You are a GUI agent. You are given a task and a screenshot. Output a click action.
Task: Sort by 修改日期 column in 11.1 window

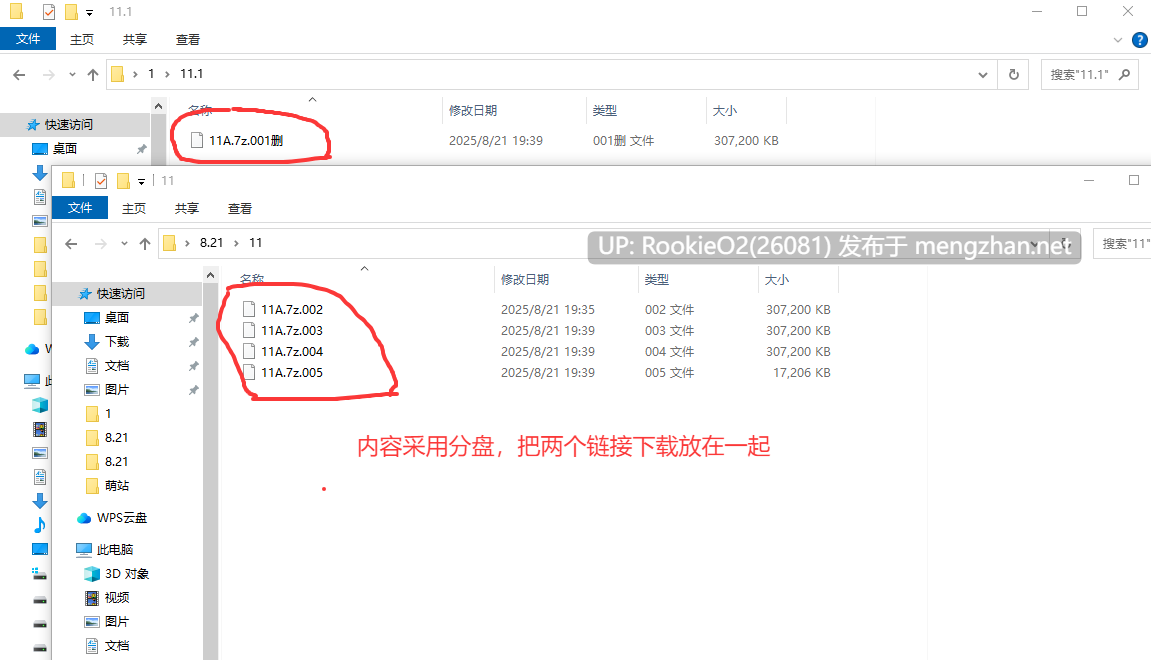point(473,110)
